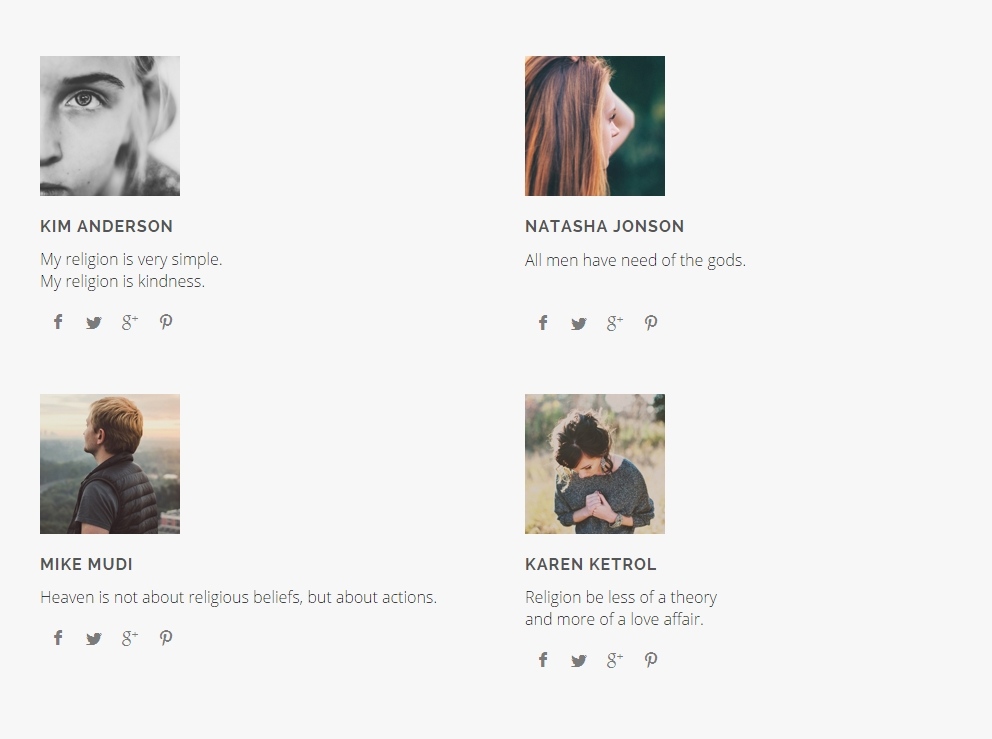Open Karen Ketrol's Facebook icon
The width and height of the screenshot is (992, 739).
click(x=543, y=660)
